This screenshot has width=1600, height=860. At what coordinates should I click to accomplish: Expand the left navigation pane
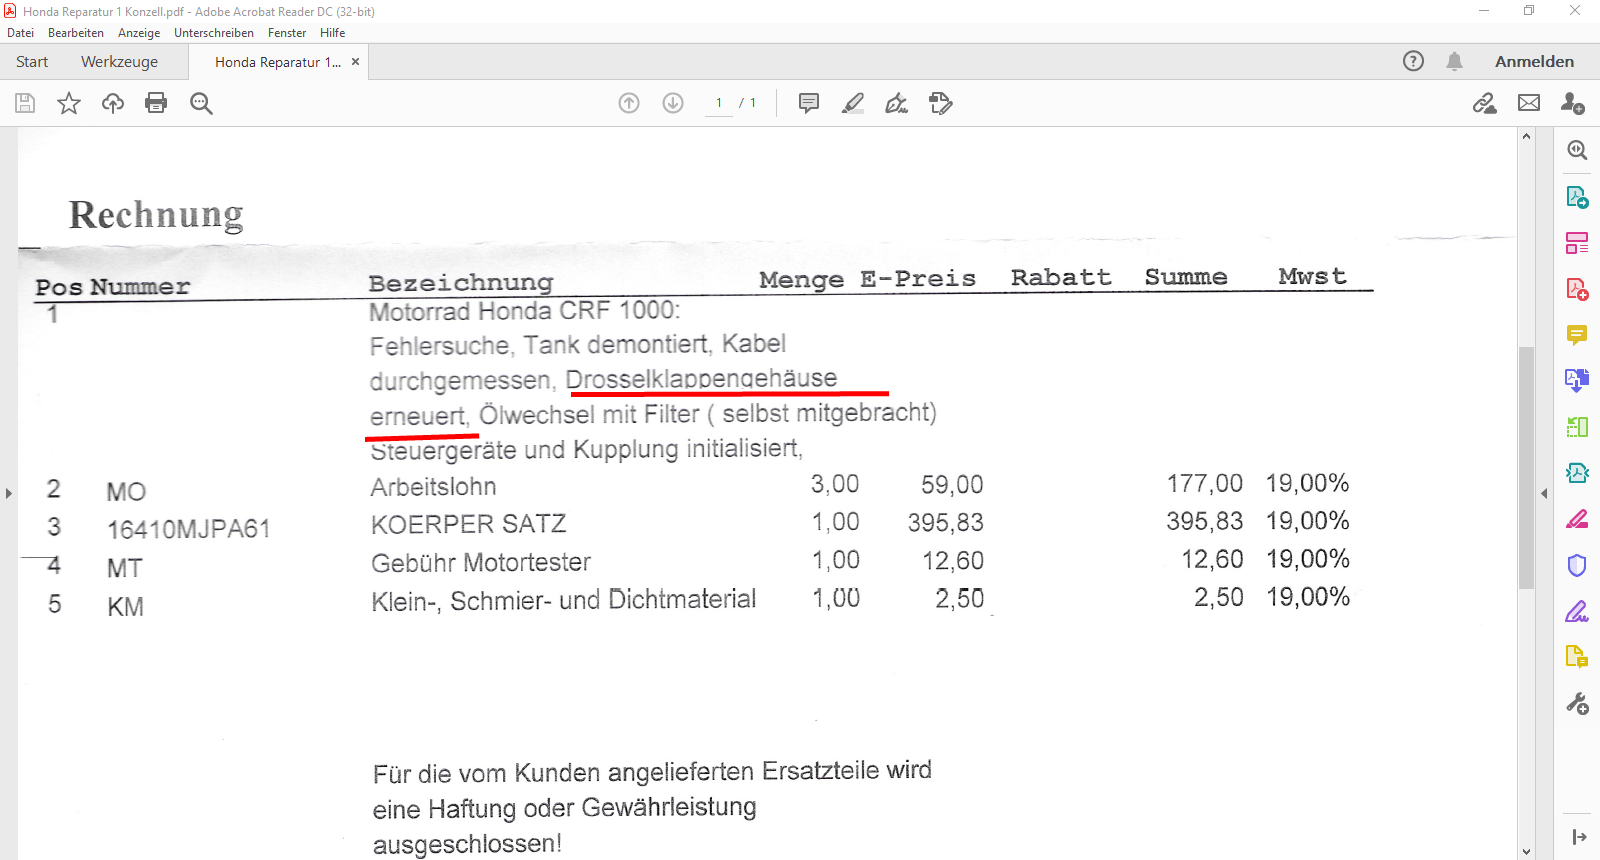(x=9, y=493)
